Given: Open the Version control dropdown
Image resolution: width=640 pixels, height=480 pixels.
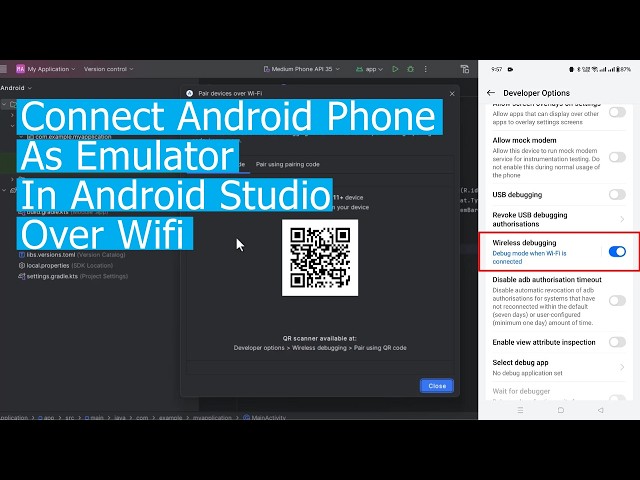Looking at the screenshot, I should (109, 69).
